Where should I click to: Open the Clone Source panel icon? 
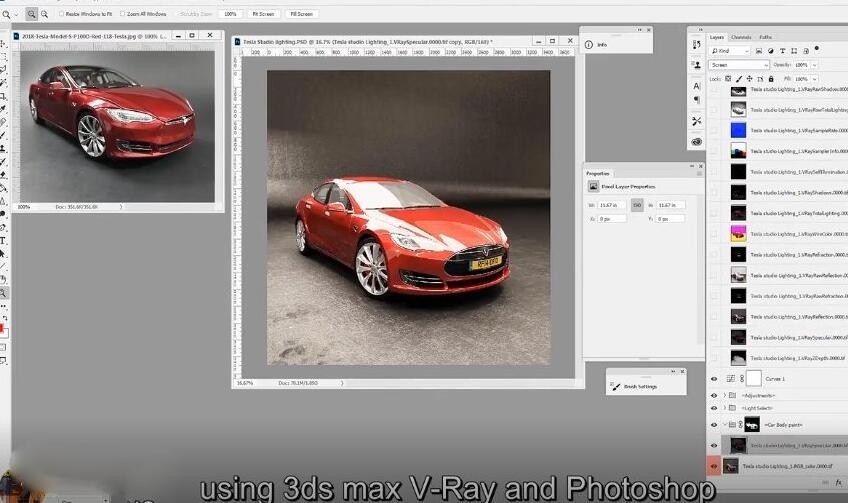point(697,64)
